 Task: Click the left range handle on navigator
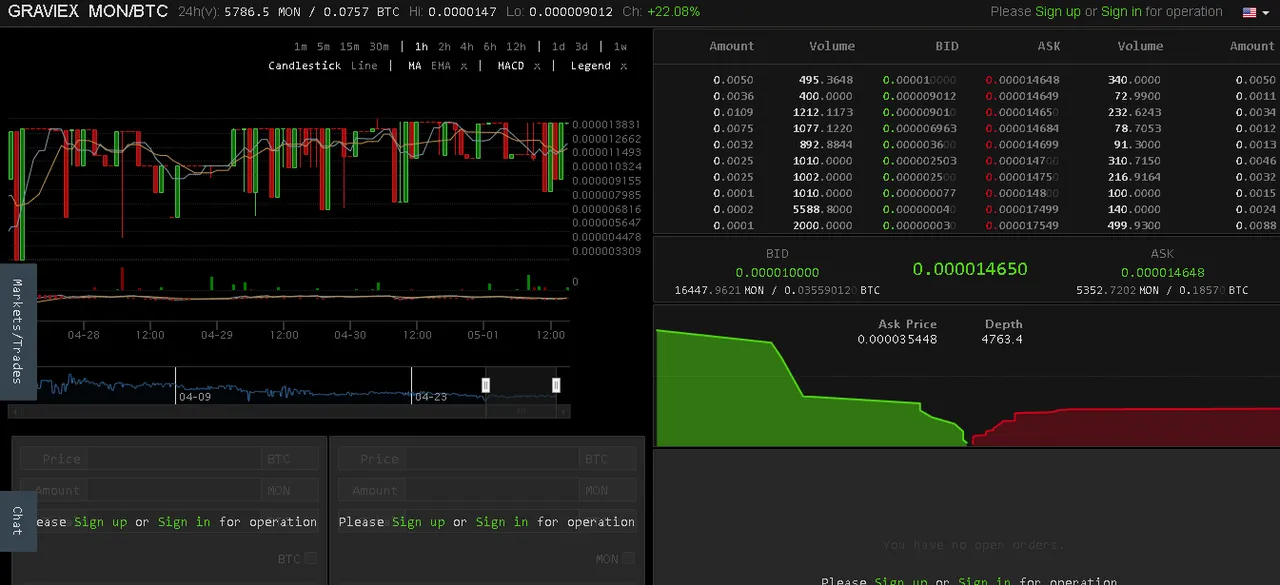point(486,385)
